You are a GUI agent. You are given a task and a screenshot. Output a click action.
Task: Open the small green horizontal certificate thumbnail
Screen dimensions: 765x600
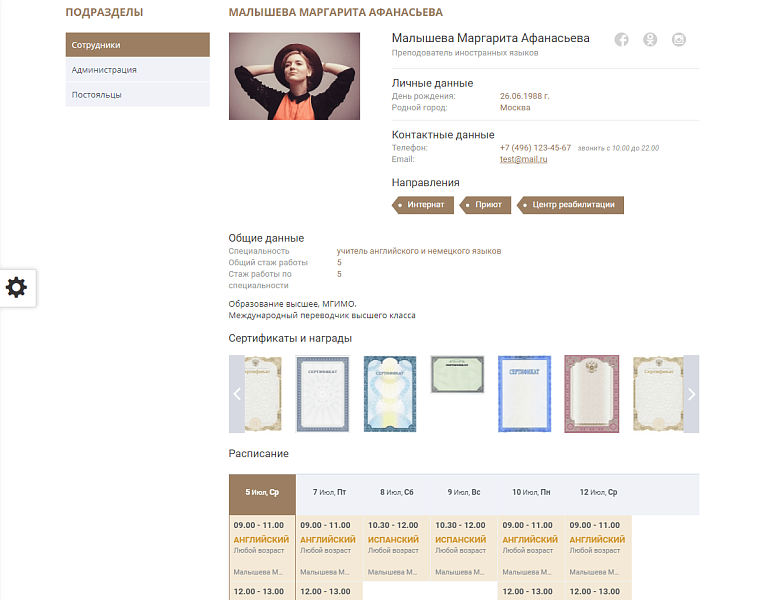(x=457, y=374)
